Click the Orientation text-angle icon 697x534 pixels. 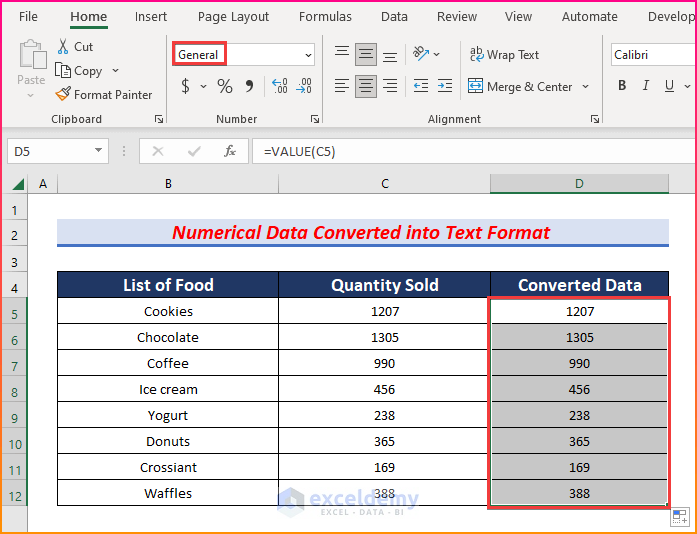pyautogui.click(x=421, y=53)
